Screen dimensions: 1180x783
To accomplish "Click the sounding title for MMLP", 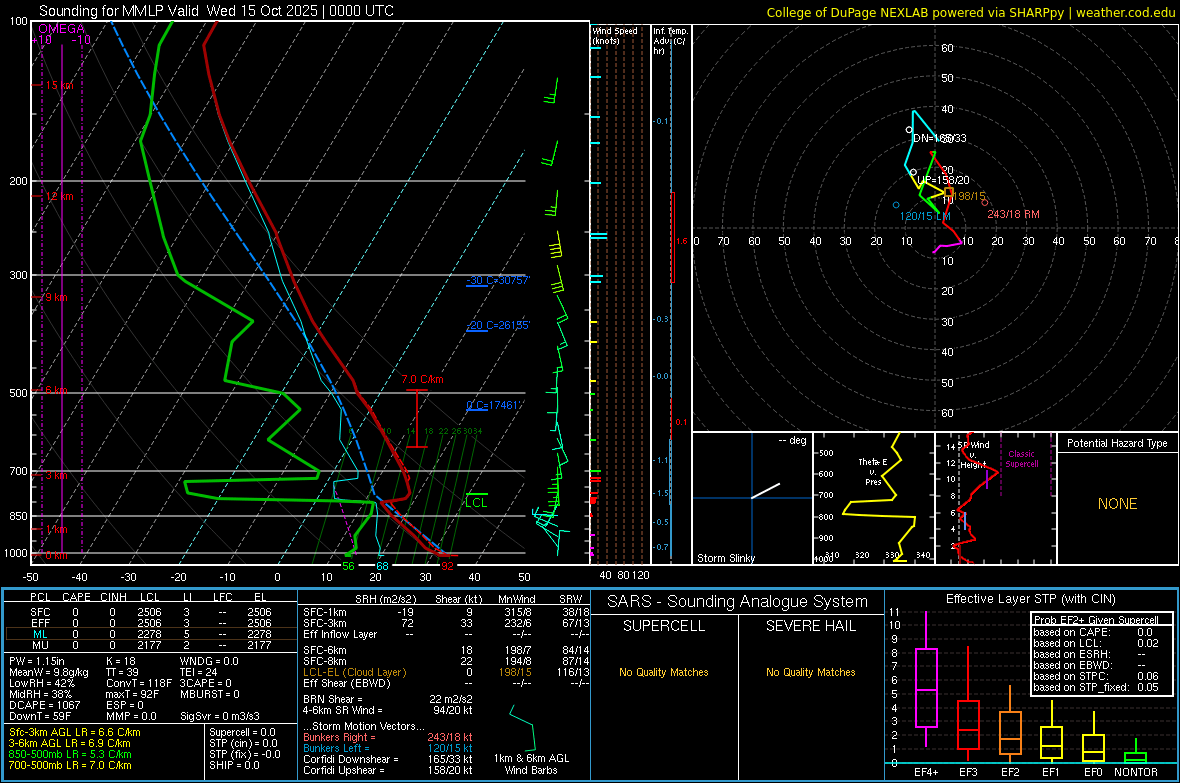I will click(216, 11).
